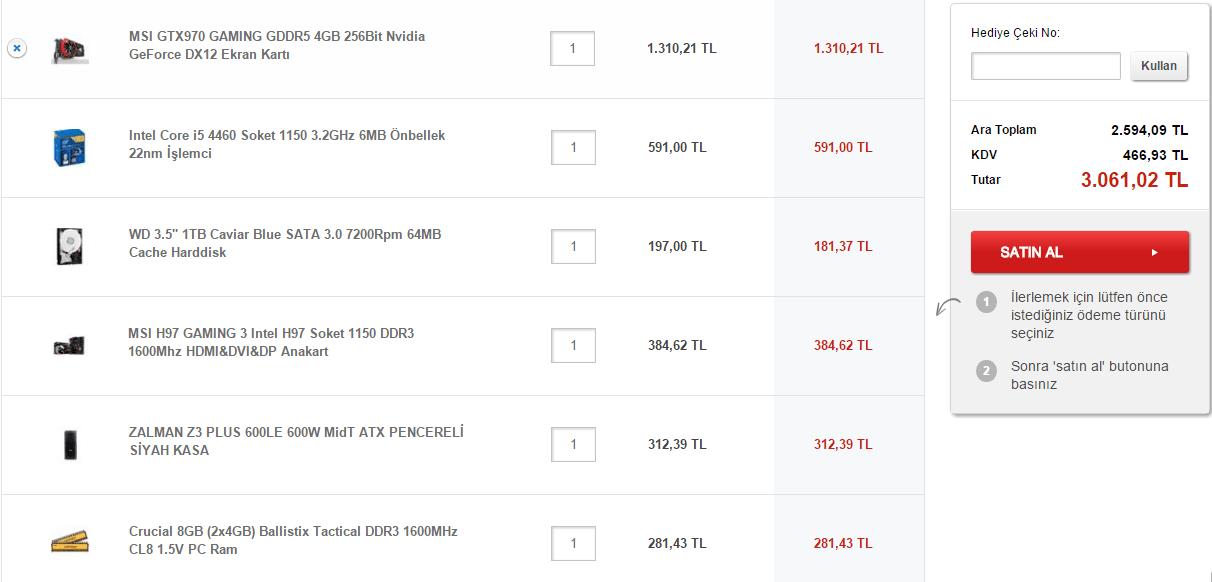Select quantity box for Crucial RAM

pyautogui.click(x=573, y=543)
